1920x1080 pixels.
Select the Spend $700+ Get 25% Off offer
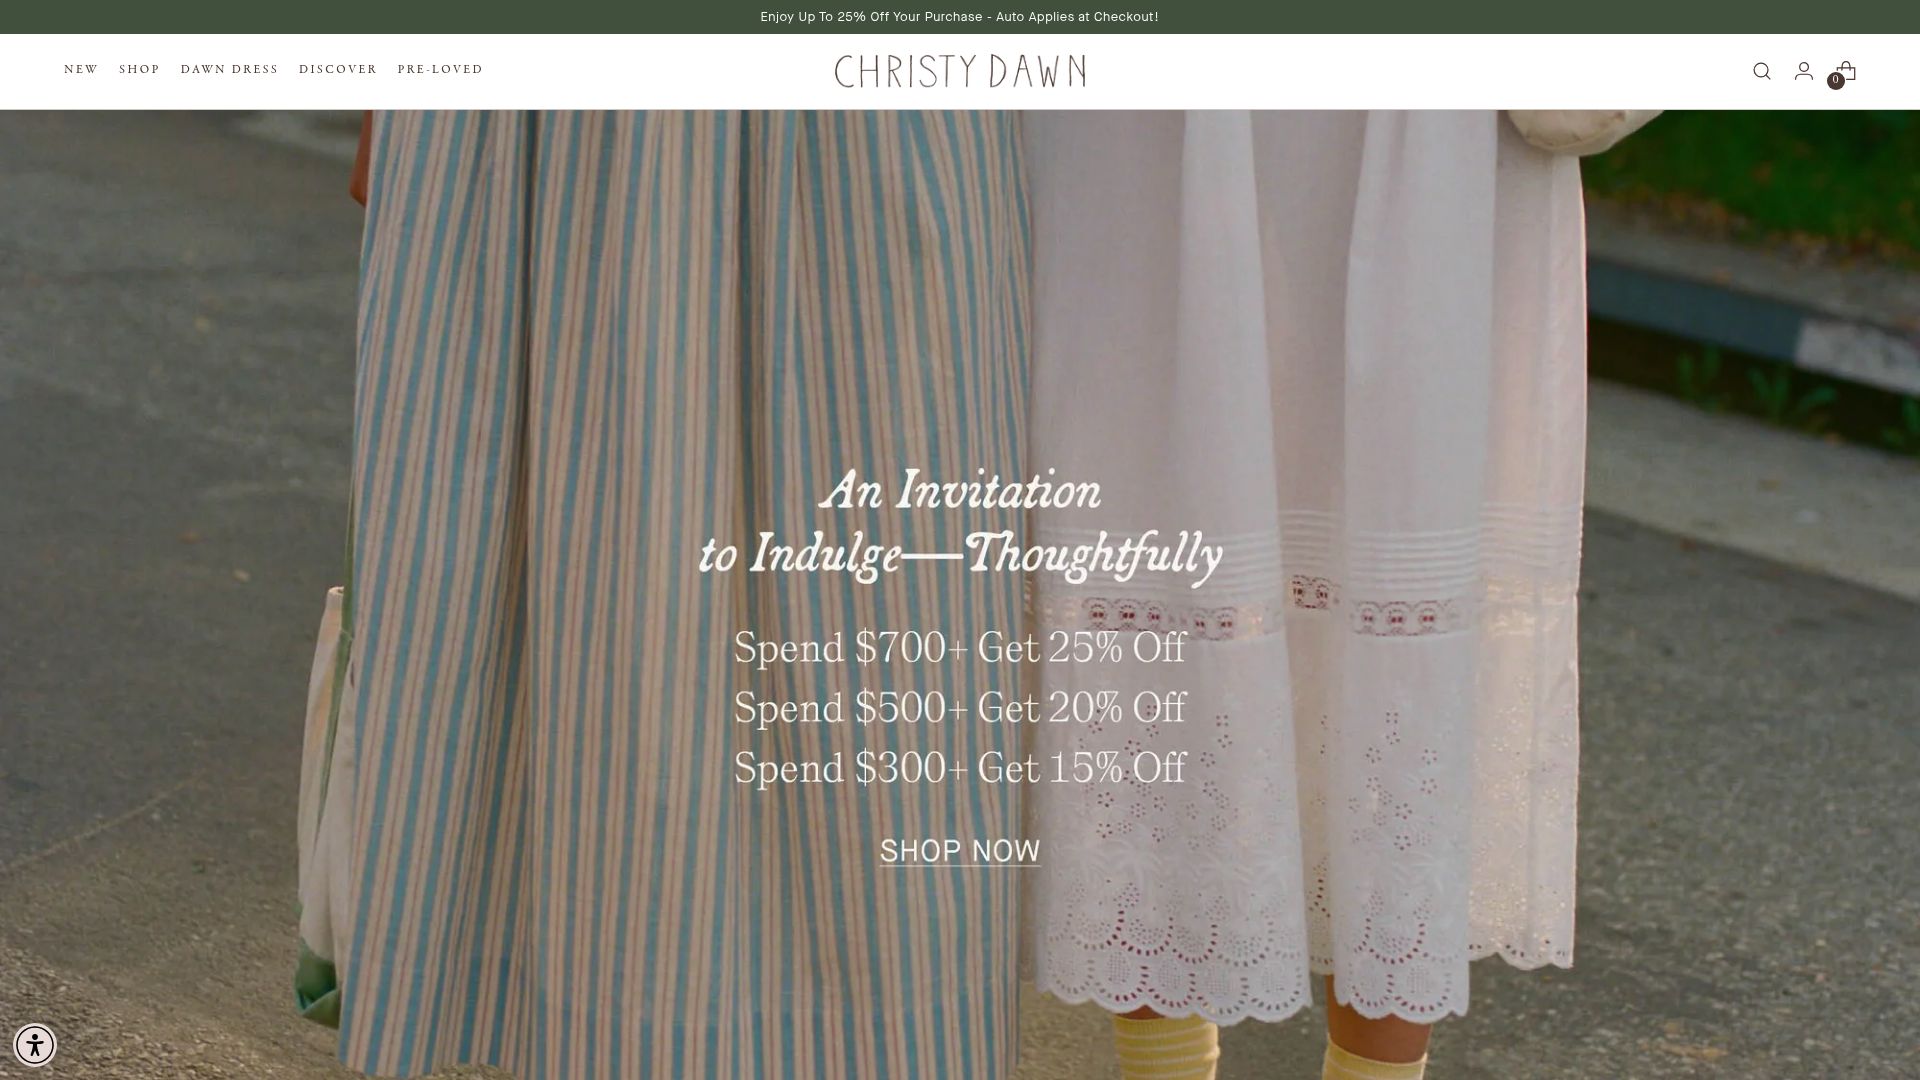click(x=959, y=648)
